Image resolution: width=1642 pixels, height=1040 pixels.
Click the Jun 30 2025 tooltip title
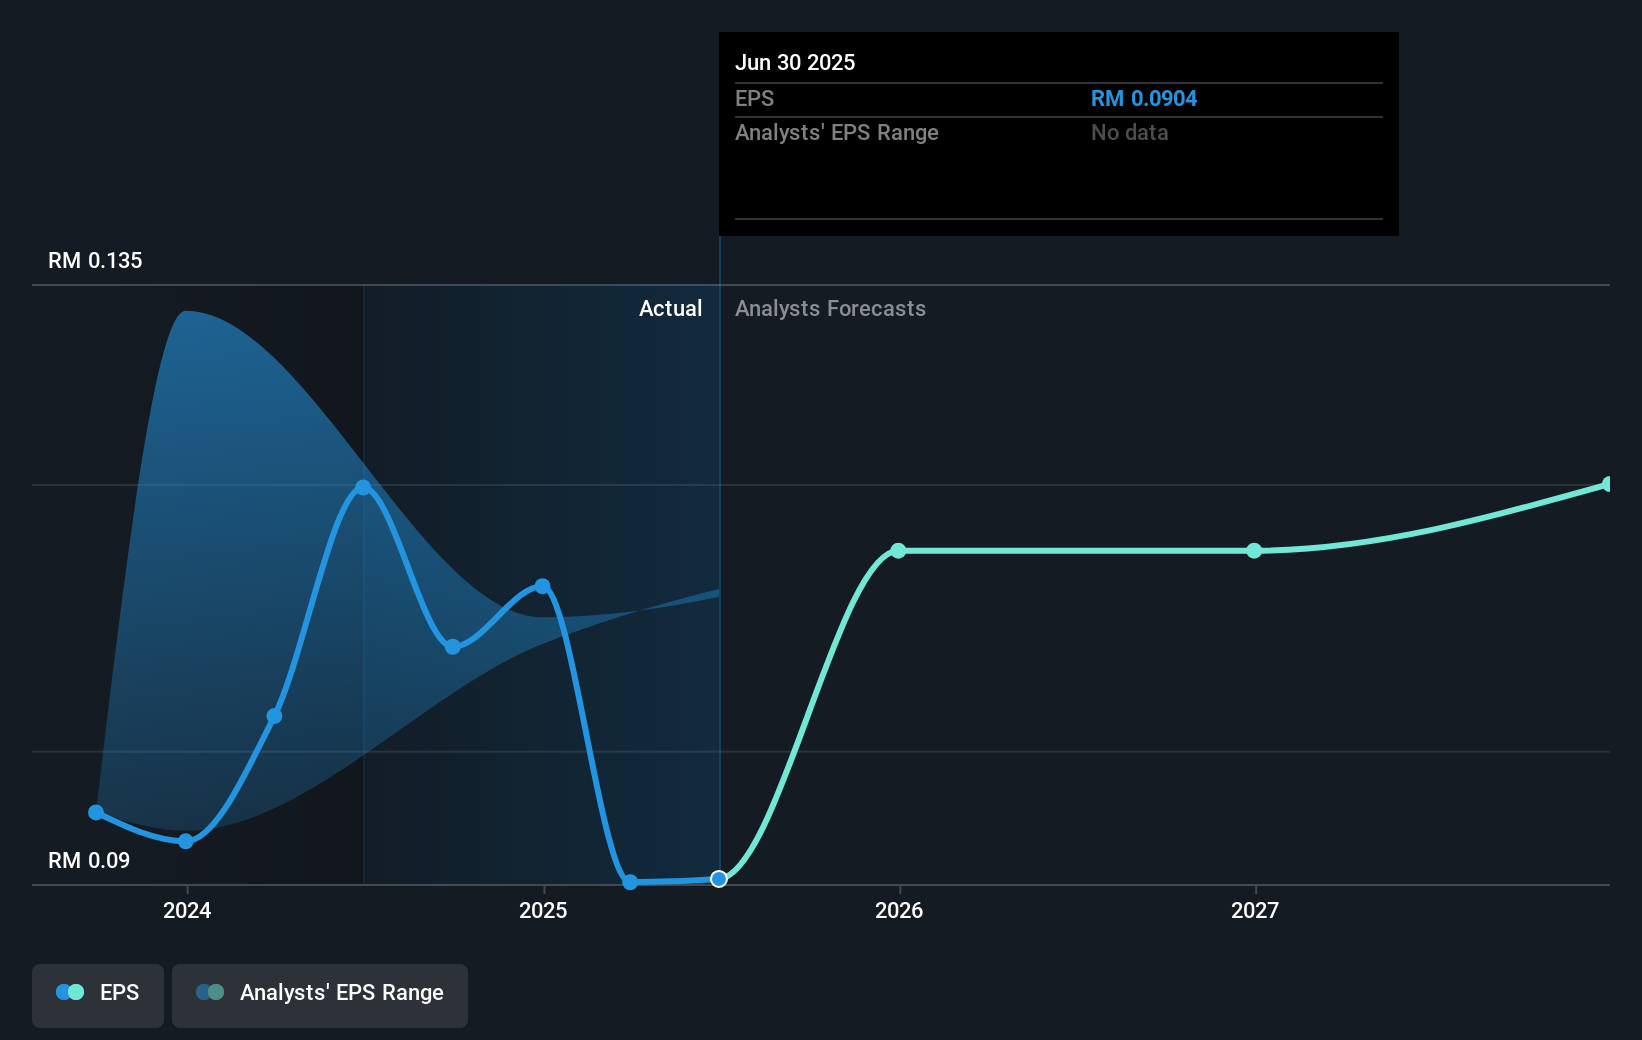click(795, 62)
